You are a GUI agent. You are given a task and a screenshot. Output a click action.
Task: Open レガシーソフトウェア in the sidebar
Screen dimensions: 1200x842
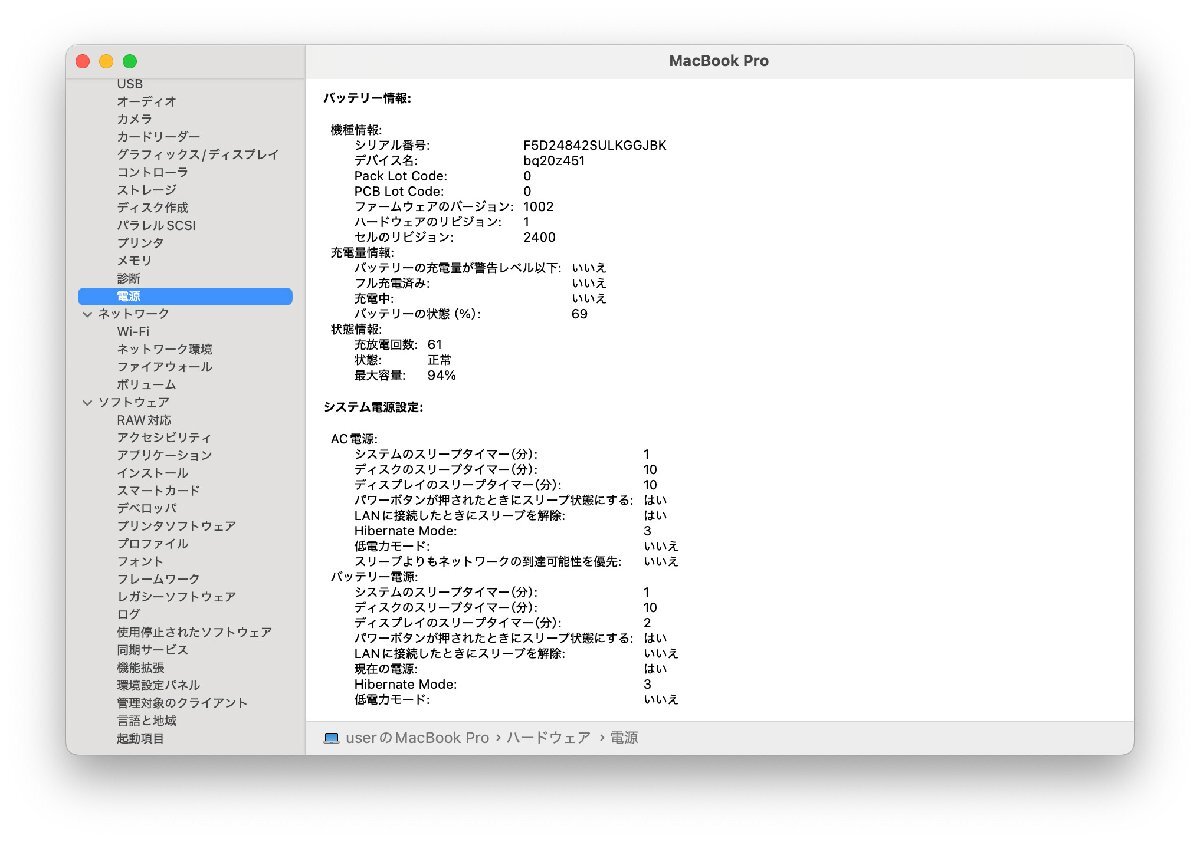click(x=177, y=596)
